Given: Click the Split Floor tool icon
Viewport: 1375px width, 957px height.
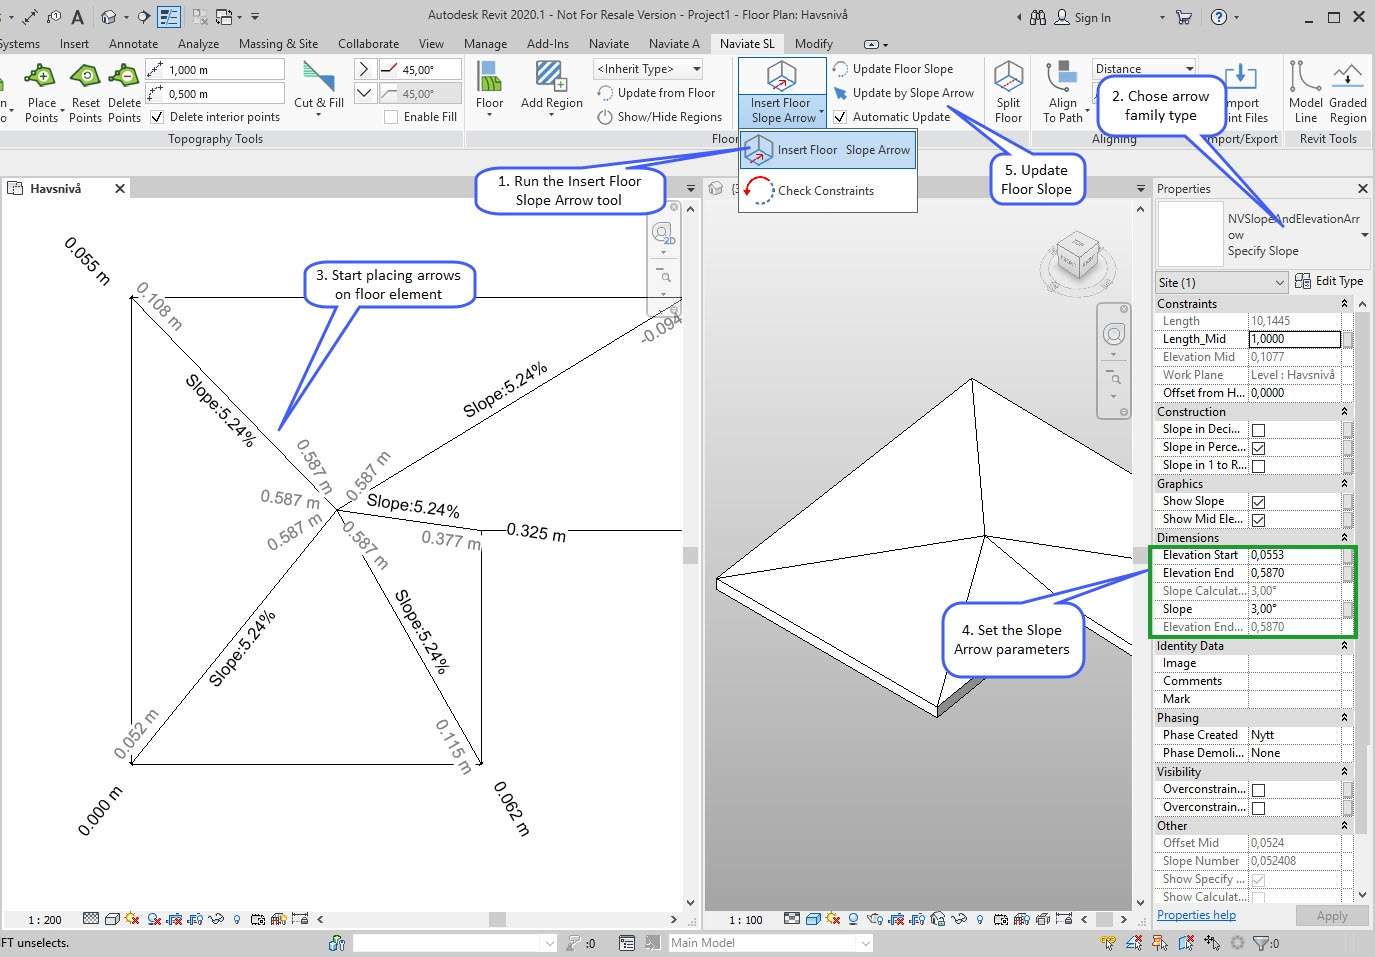Looking at the screenshot, I should click(x=1008, y=78).
